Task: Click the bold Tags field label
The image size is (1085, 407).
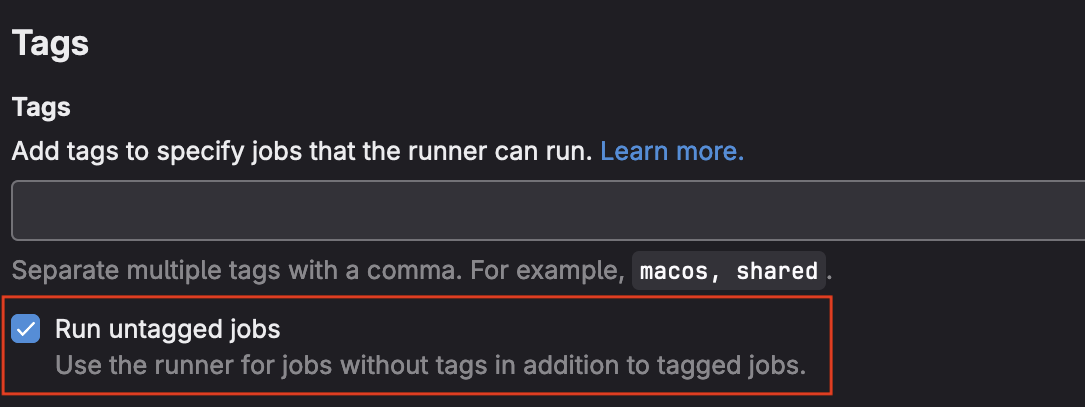Action: 41,107
